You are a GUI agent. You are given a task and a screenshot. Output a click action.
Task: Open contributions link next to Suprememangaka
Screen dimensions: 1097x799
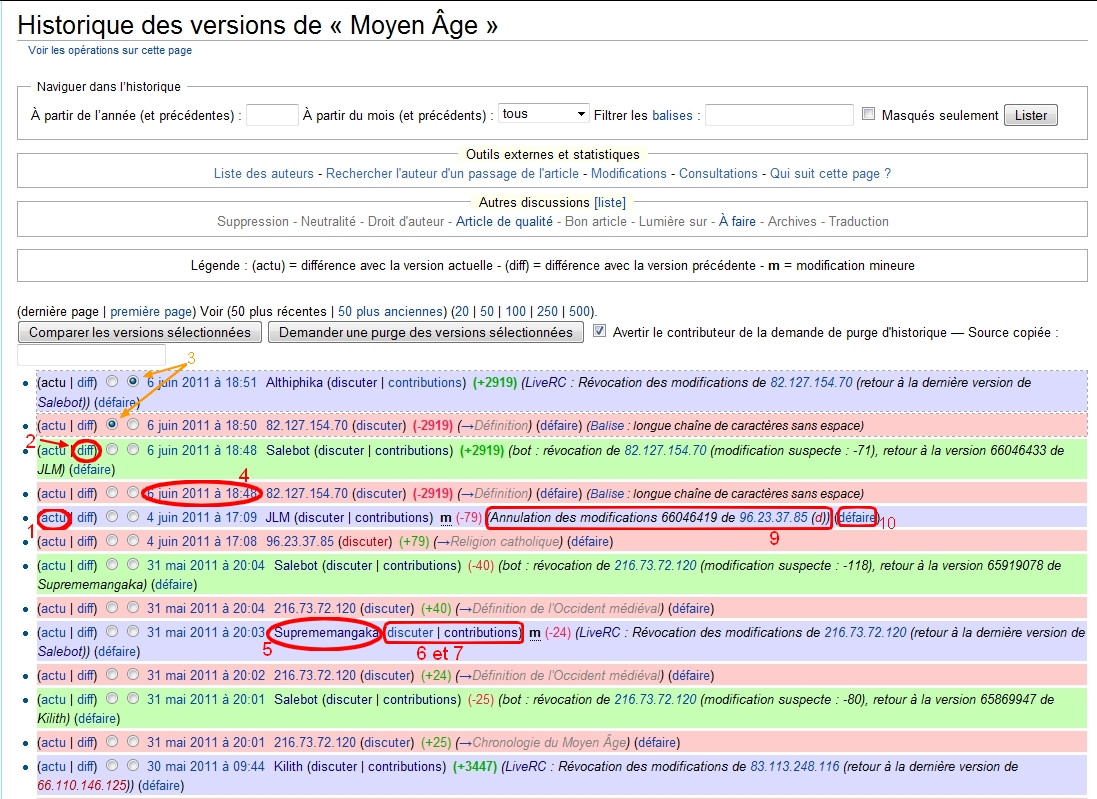tap(481, 632)
